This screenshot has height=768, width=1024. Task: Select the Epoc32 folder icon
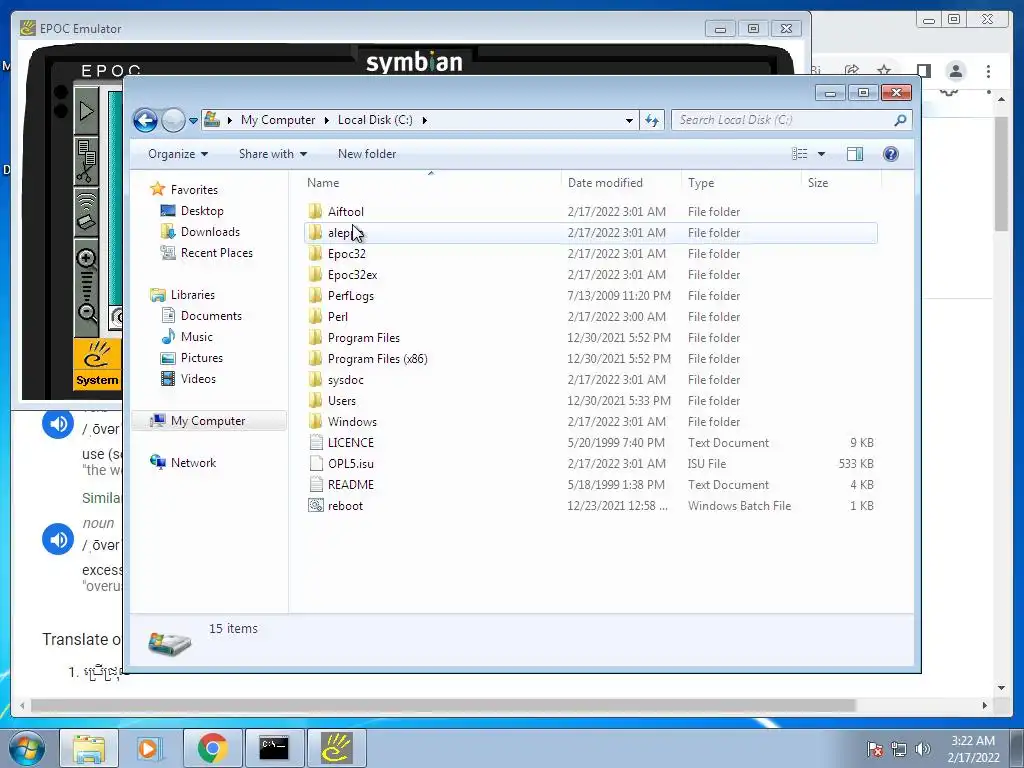tap(315, 253)
